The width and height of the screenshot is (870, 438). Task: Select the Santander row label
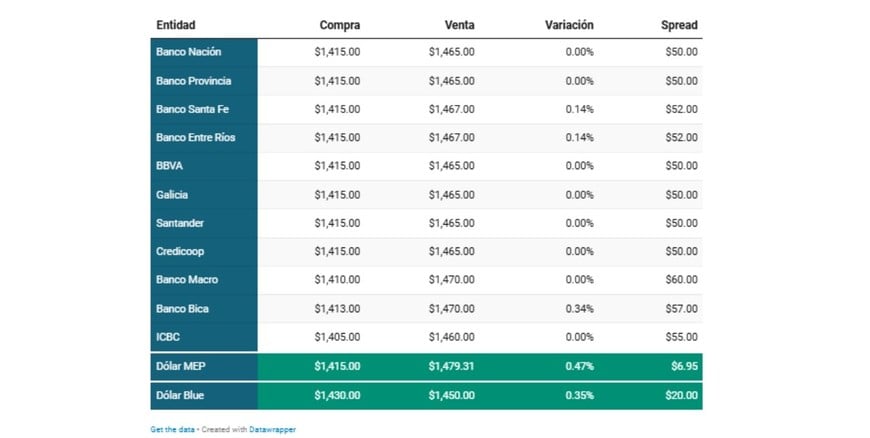click(180, 223)
